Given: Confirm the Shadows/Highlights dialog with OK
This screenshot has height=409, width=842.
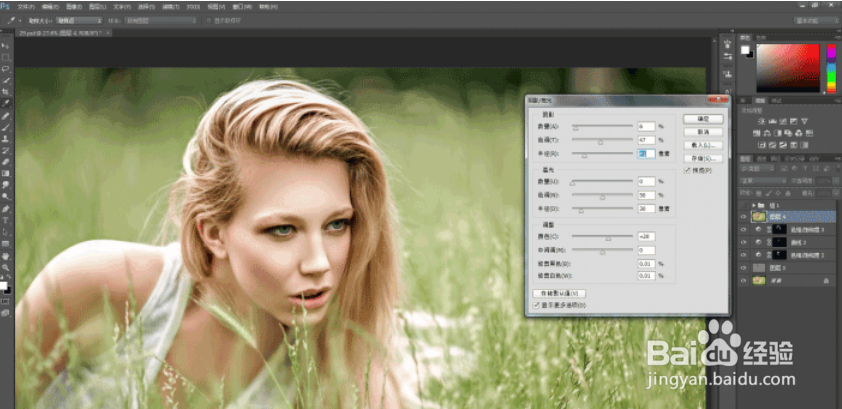Looking at the screenshot, I should pos(703,119).
